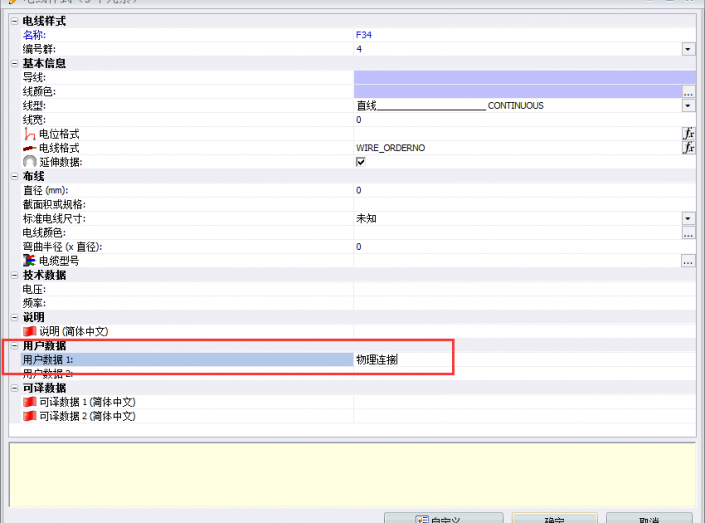Click the 用户数据 2 value field
The height and width of the screenshot is (523, 705).
click(525, 374)
